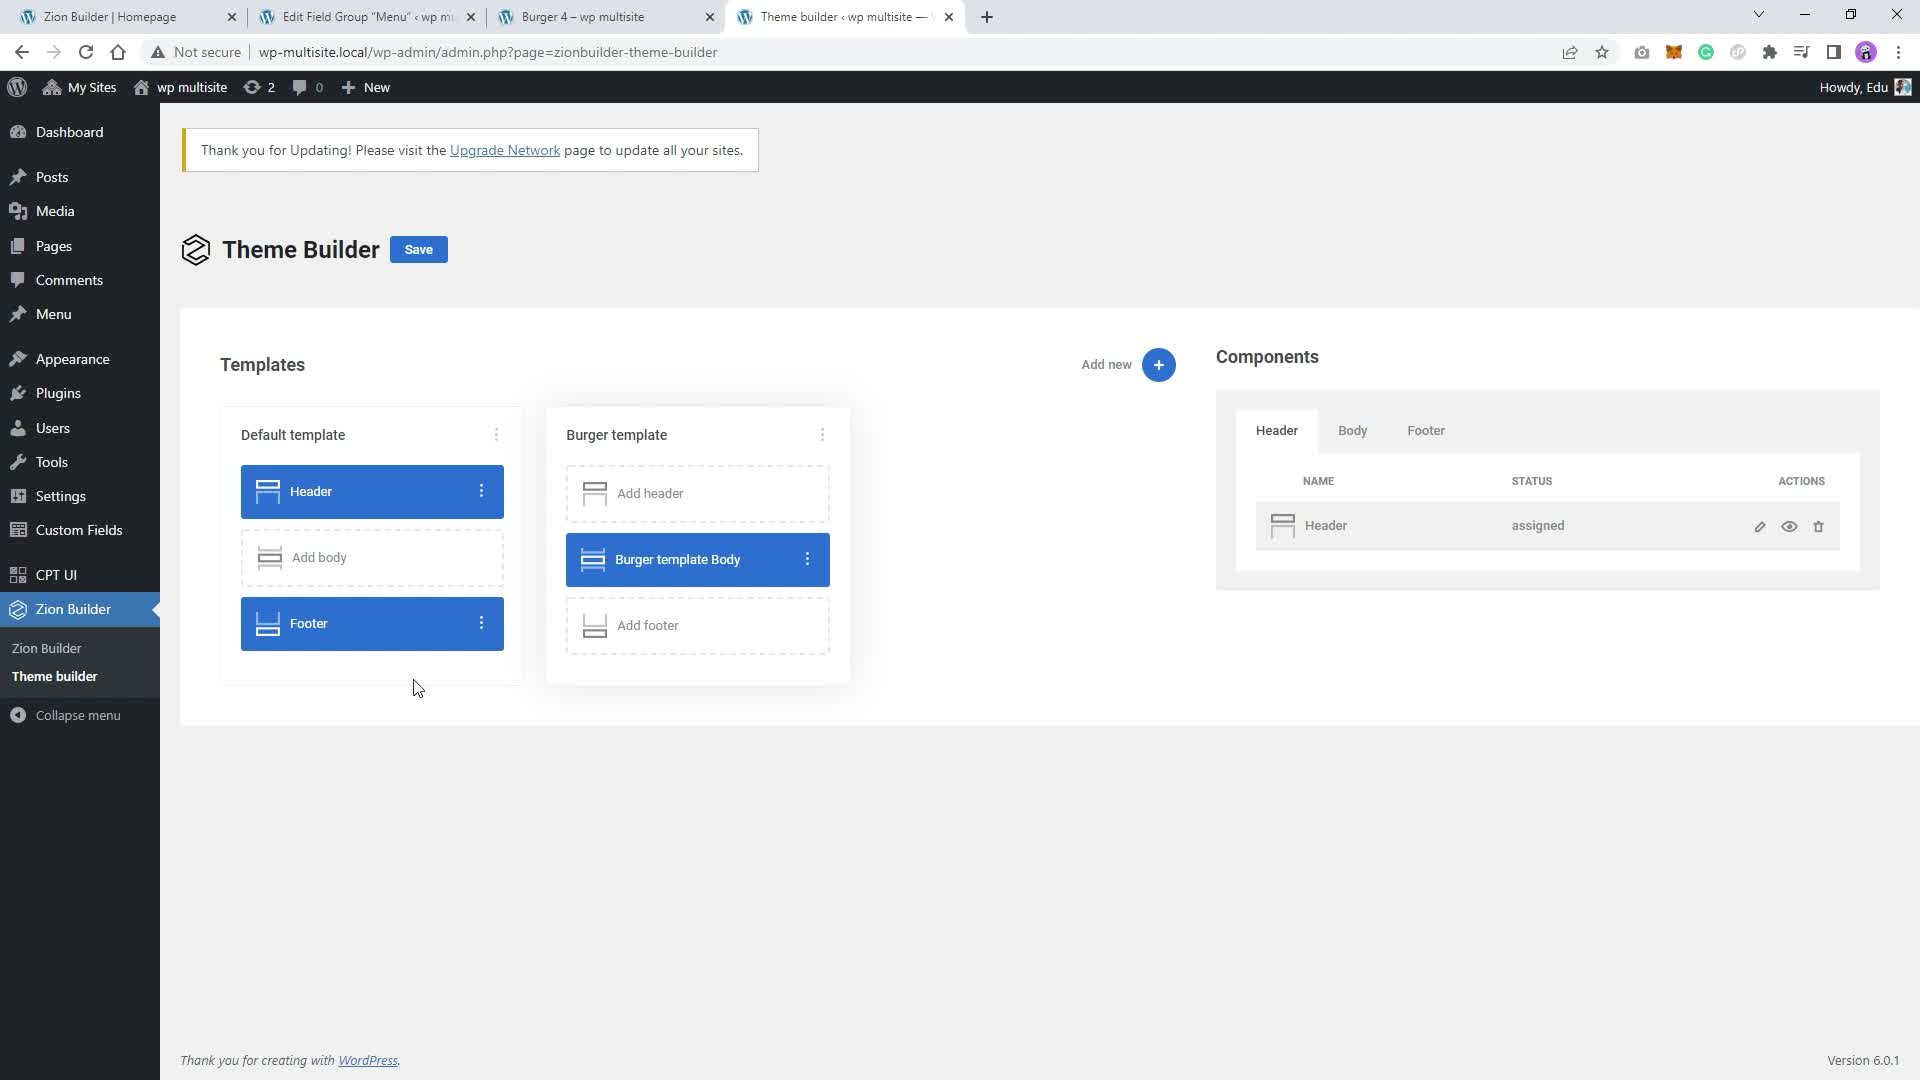Click New in the admin bar
Screen dimensions: 1920x1080
point(365,87)
